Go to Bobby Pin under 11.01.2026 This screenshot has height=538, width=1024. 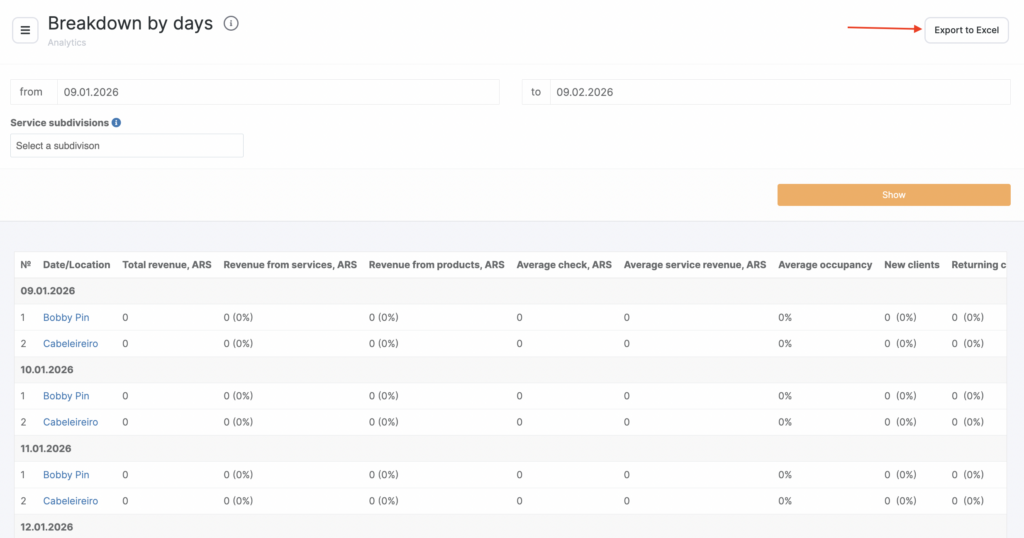coord(66,475)
